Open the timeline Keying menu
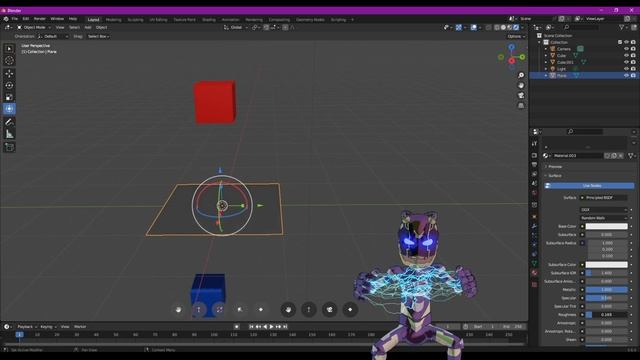 (47, 327)
